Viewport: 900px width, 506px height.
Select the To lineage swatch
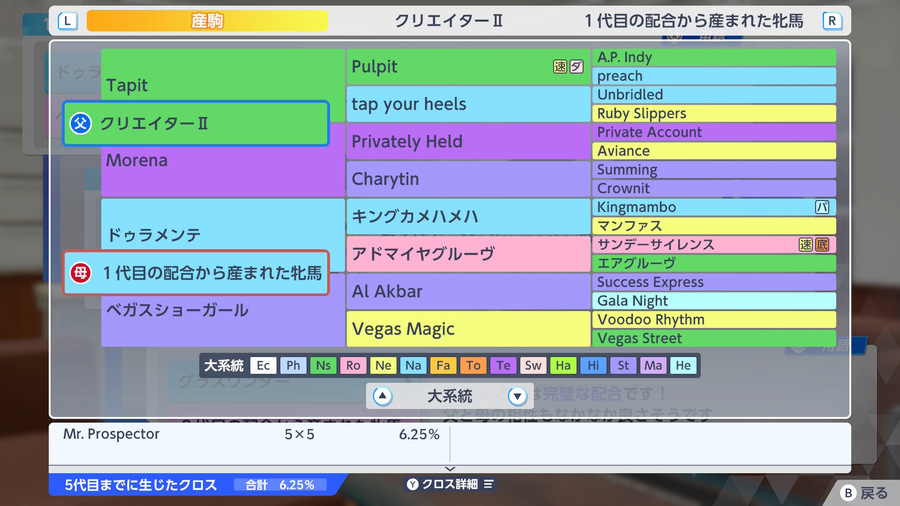[x=473, y=365]
